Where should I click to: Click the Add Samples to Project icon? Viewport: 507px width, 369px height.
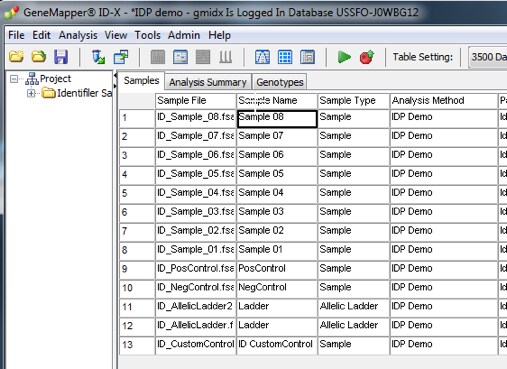coord(98,57)
